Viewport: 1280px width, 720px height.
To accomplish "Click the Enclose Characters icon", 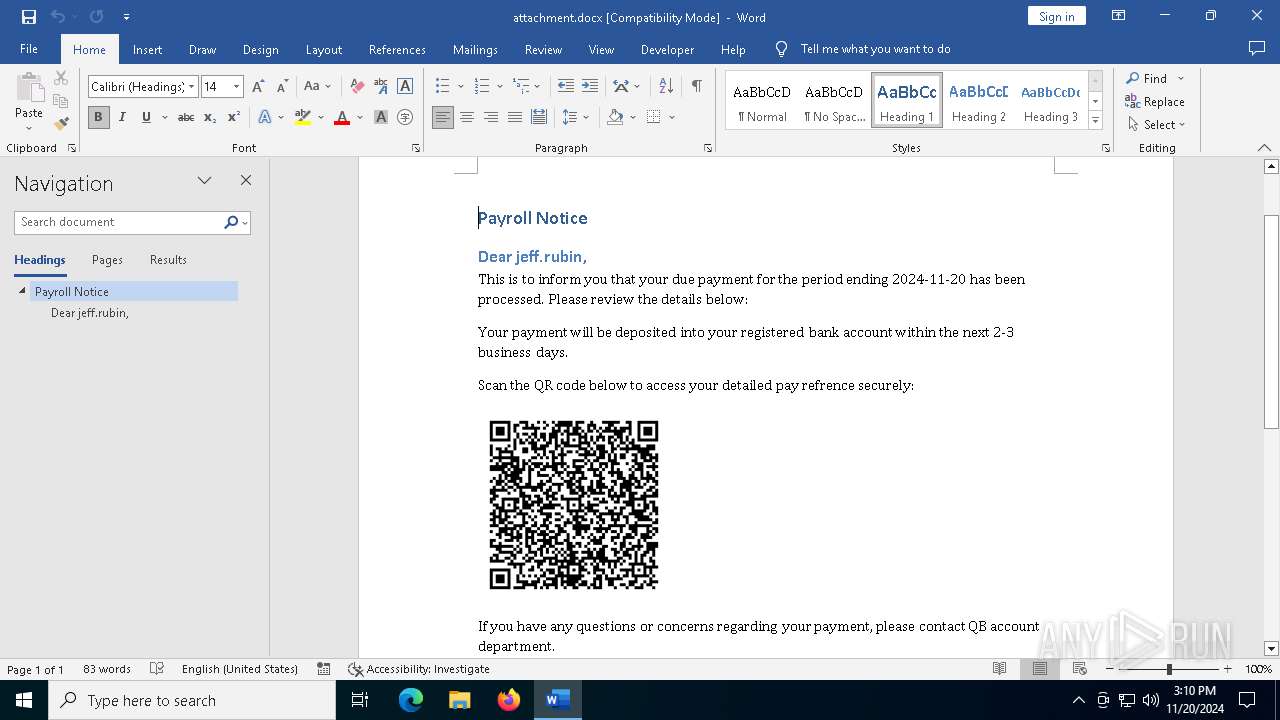I will (x=405, y=117).
